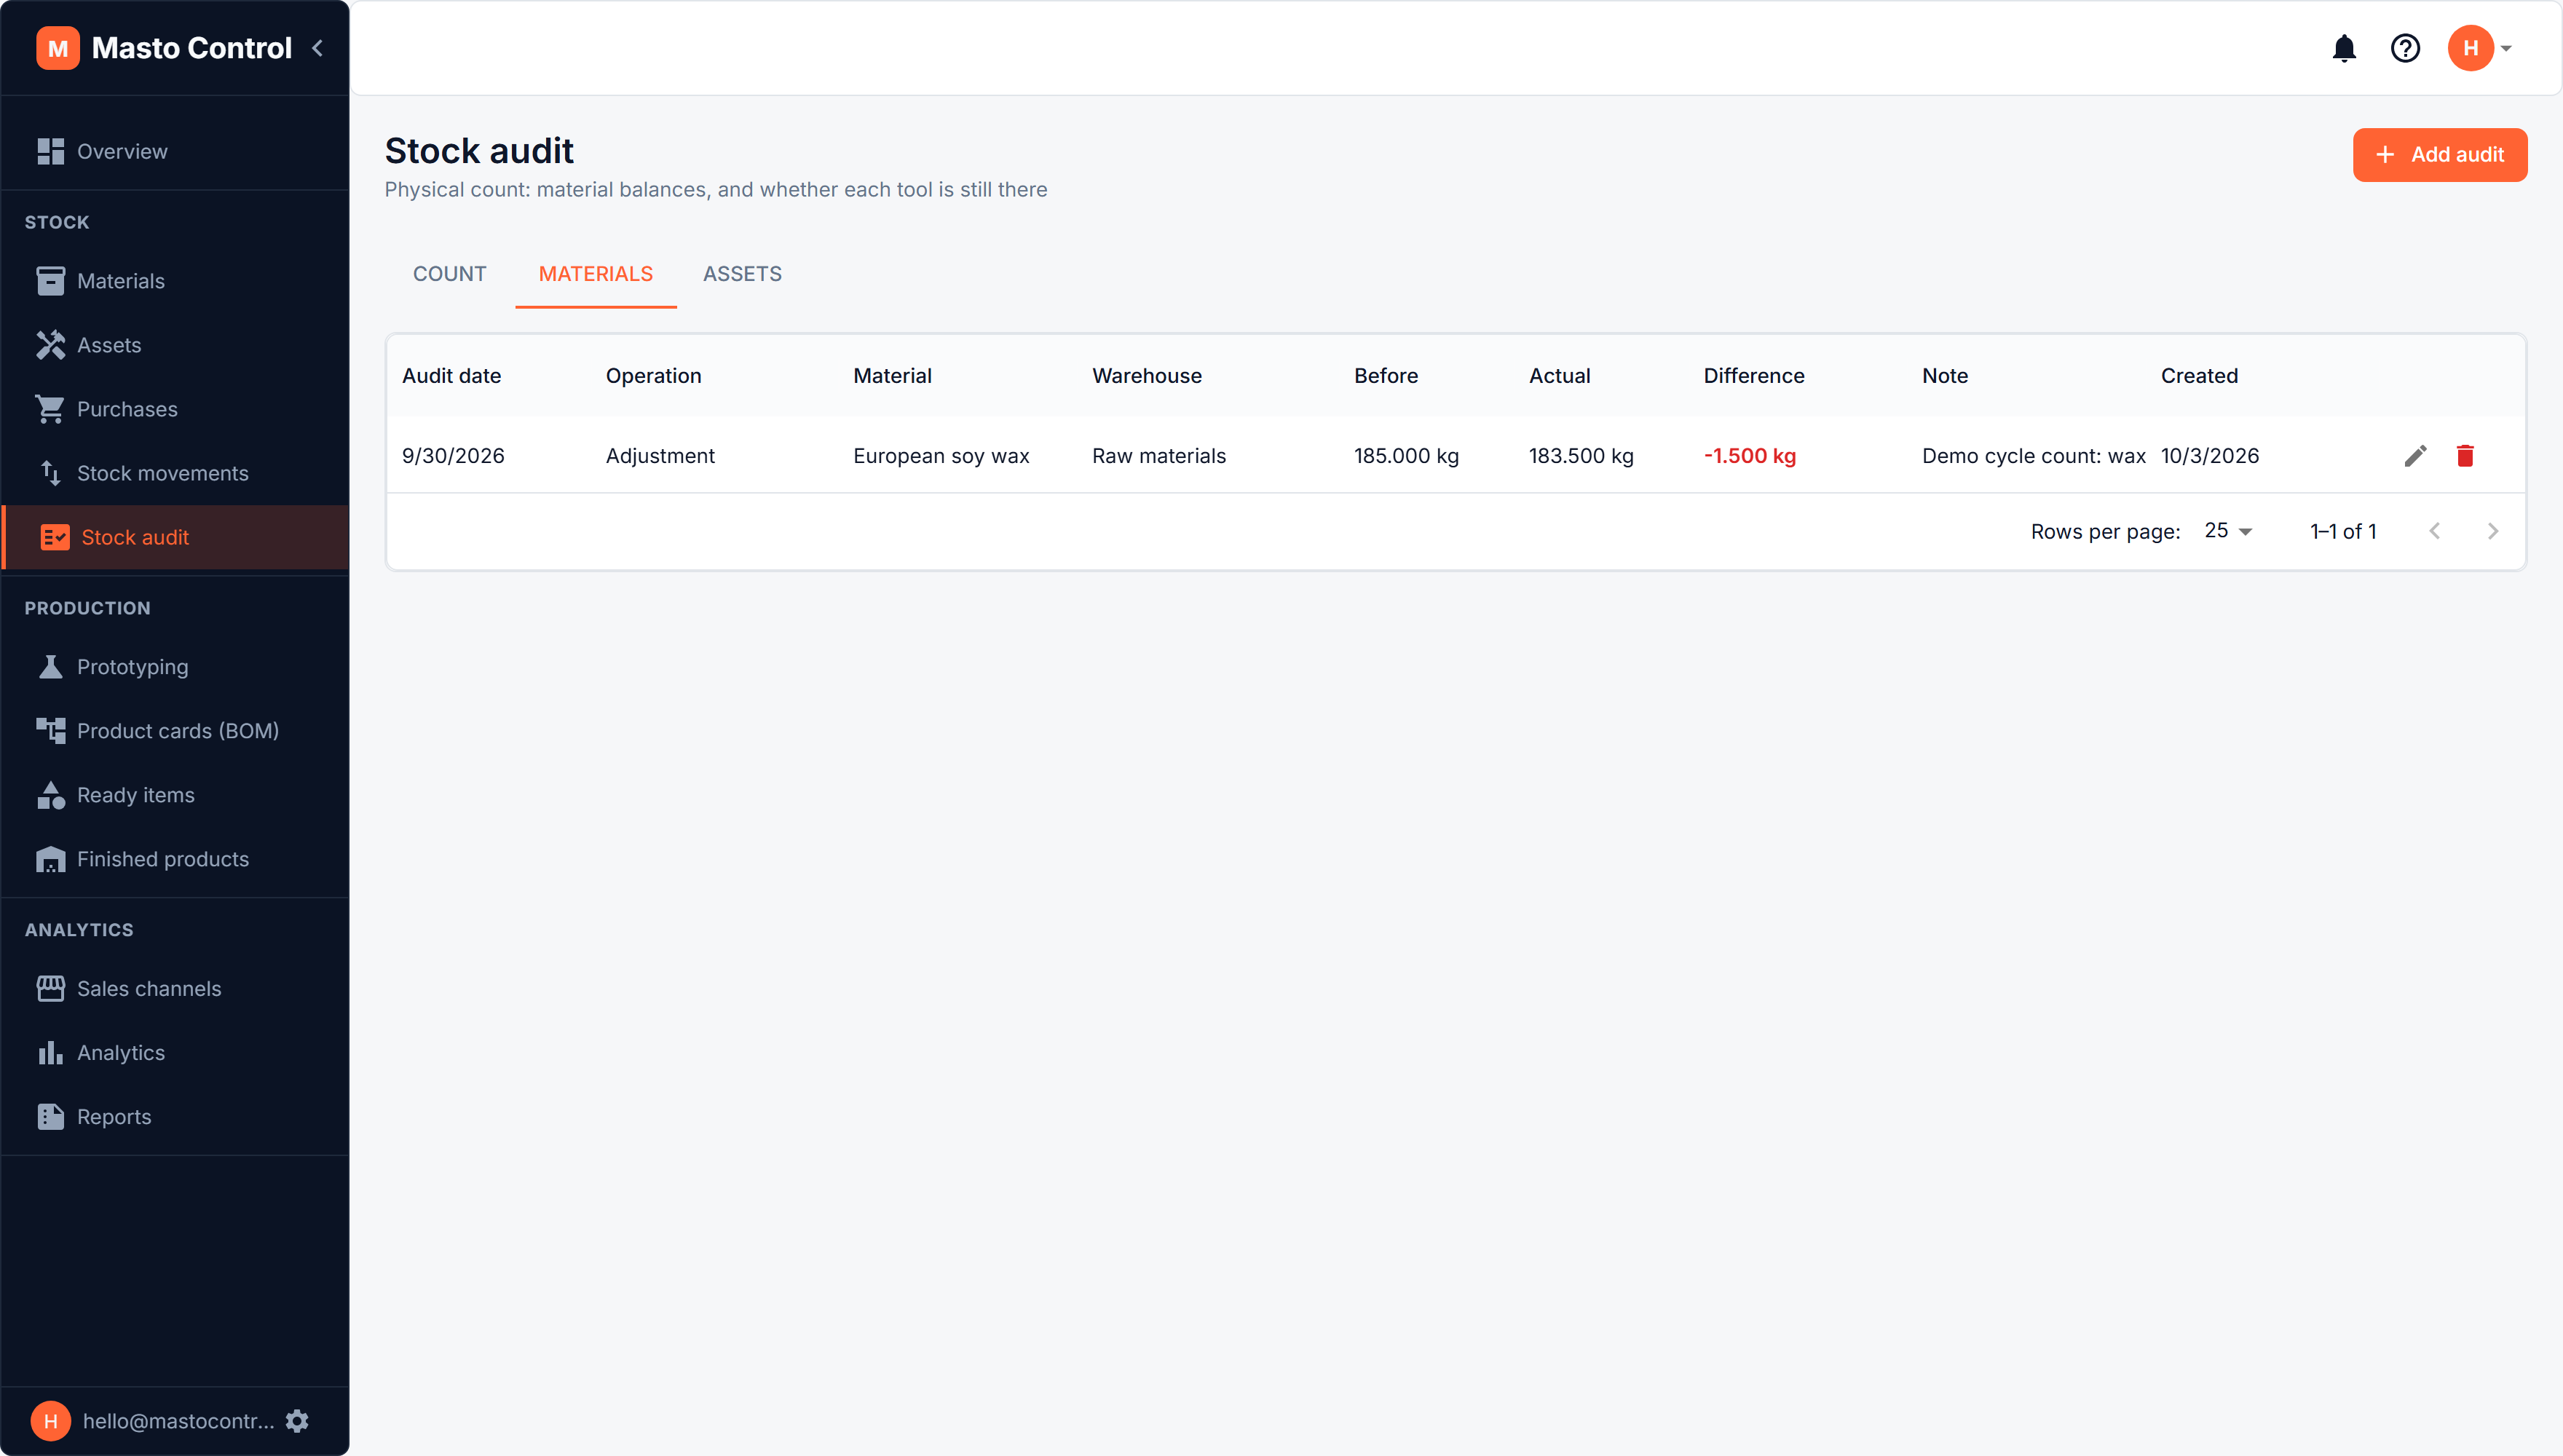This screenshot has width=2563, height=1456.
Task: Open Finished products page
Action: tap(175, 859)
